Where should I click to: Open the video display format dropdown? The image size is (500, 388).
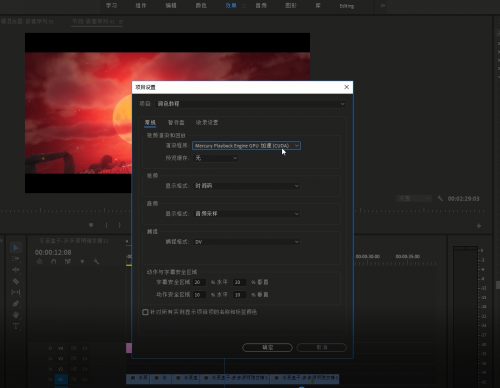tap(246, 186)
